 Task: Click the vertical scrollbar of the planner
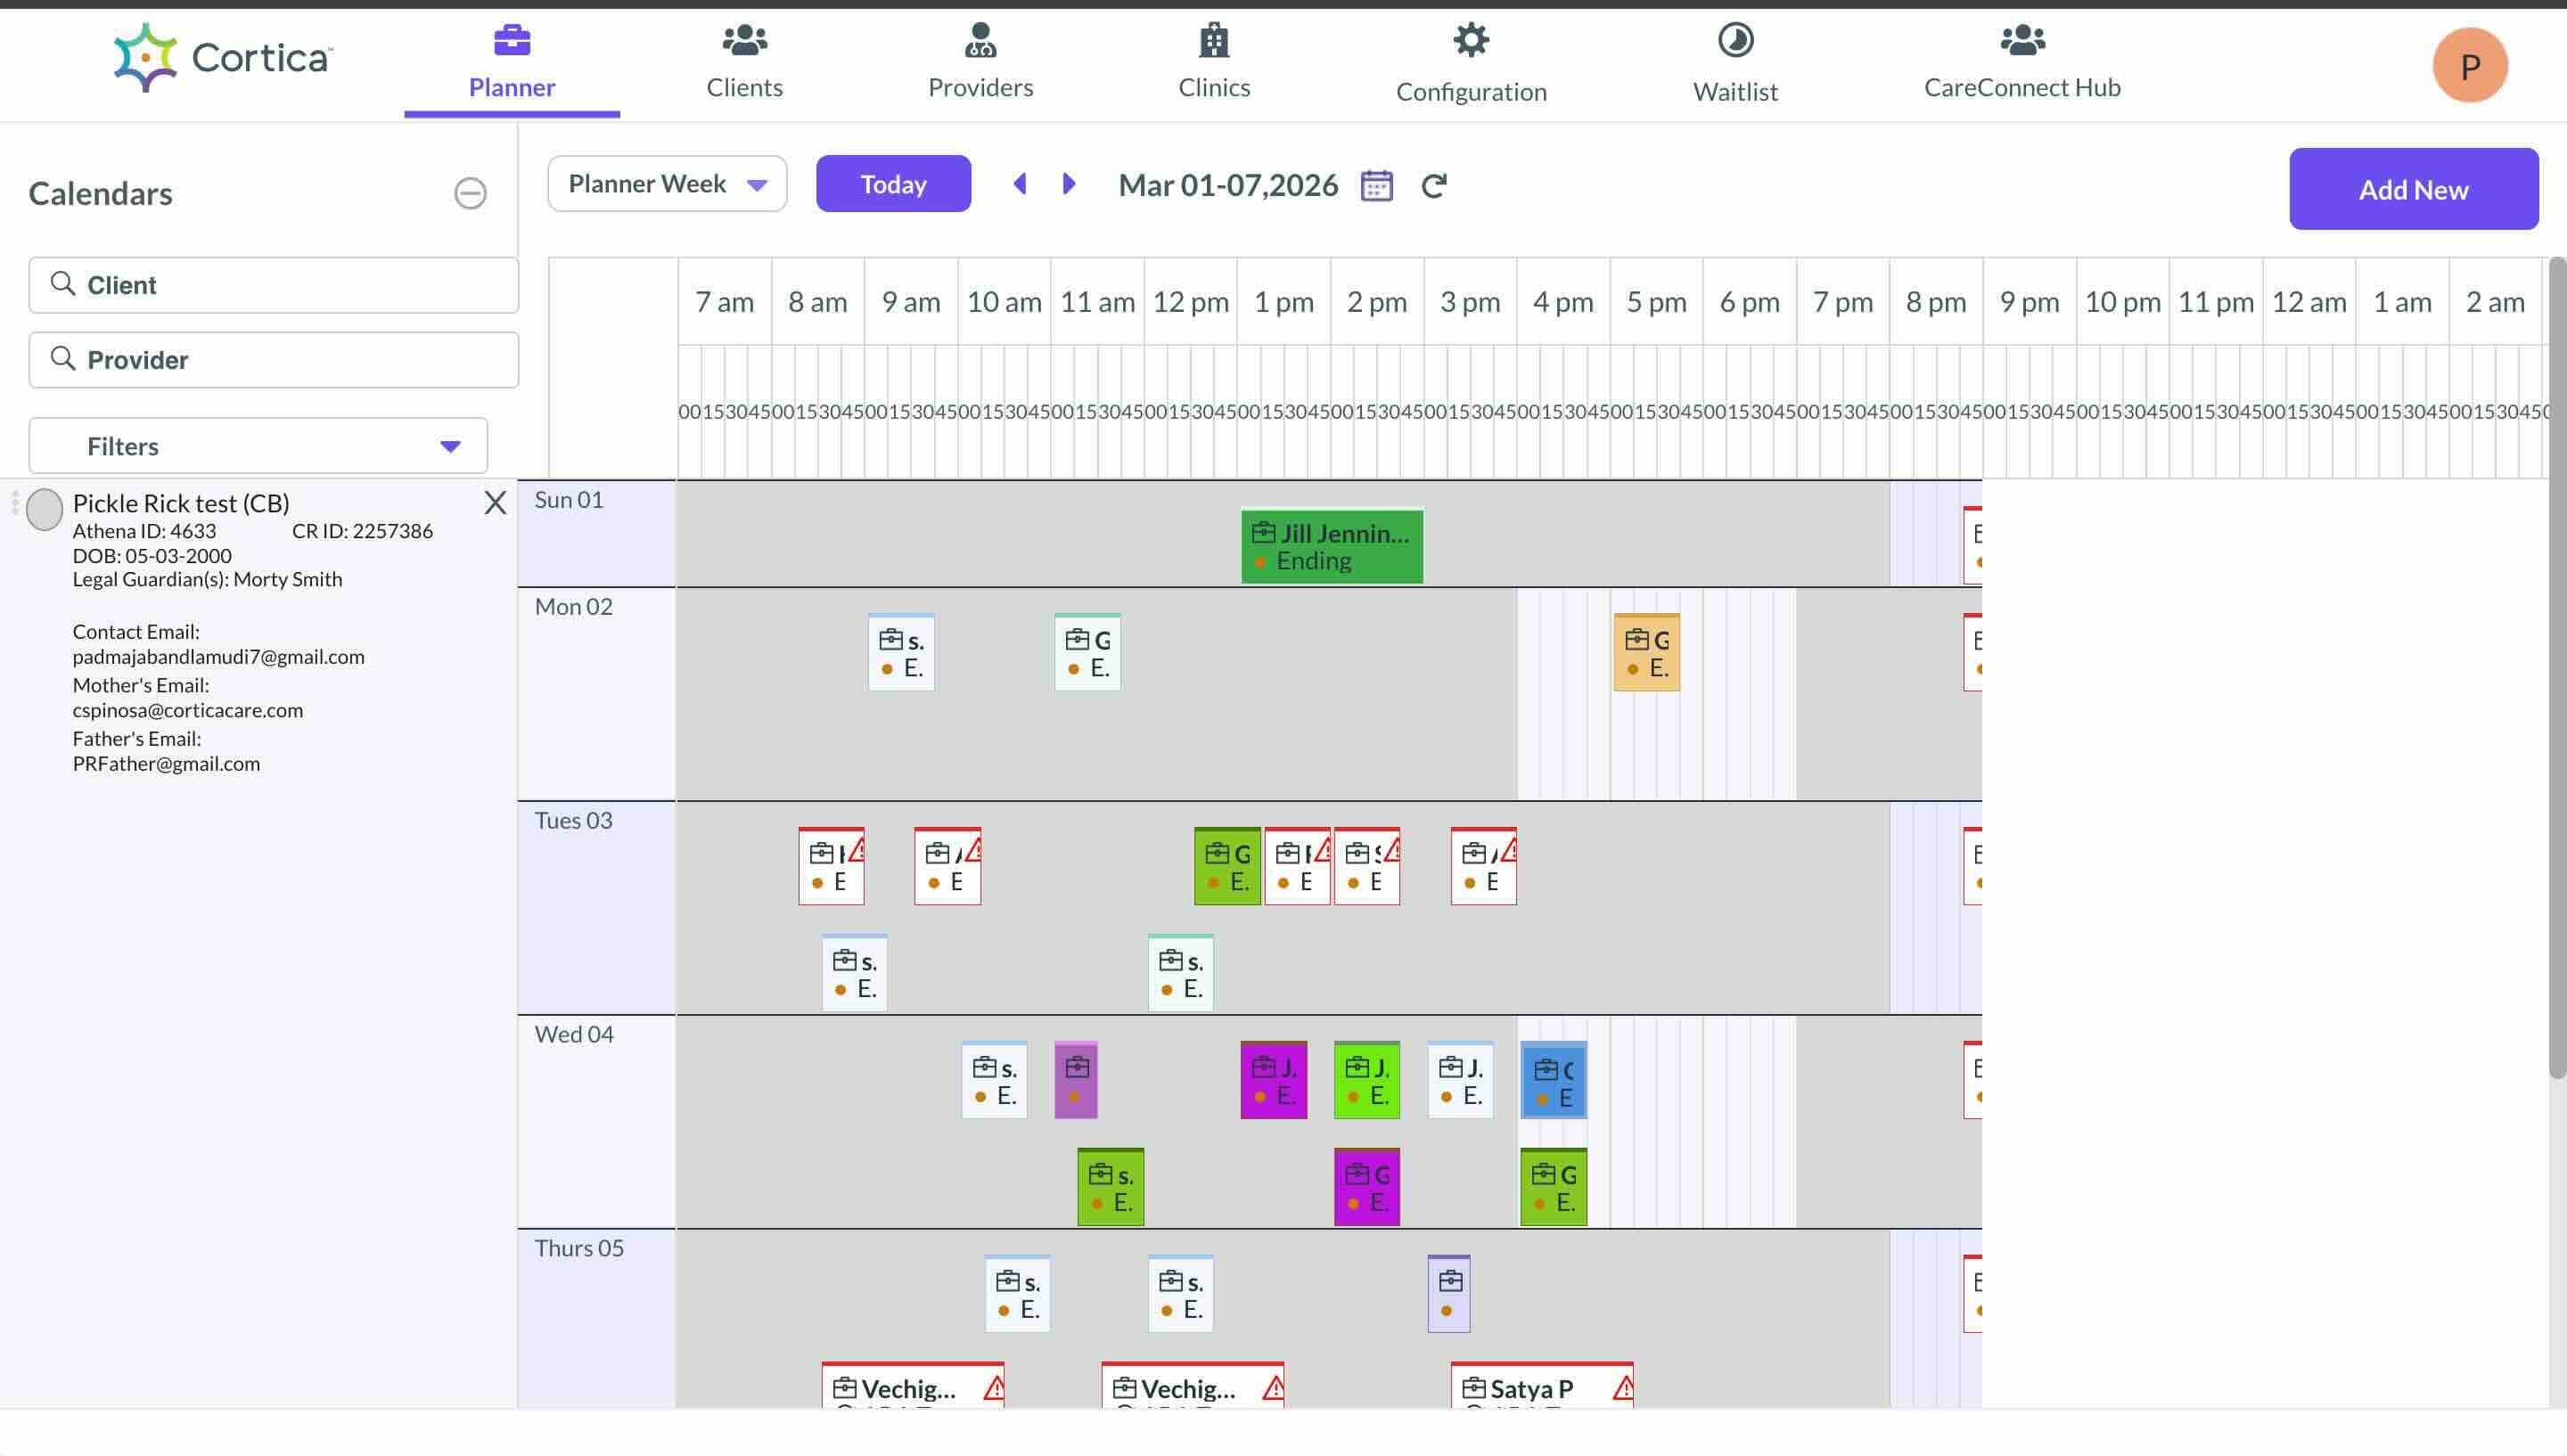point(2557,667)
